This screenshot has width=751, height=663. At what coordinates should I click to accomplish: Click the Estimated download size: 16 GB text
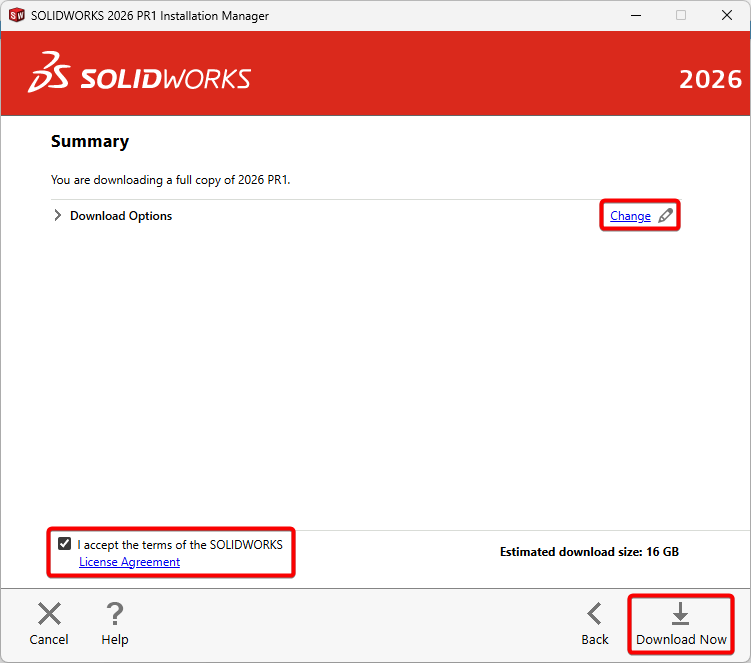pos(589,552)
